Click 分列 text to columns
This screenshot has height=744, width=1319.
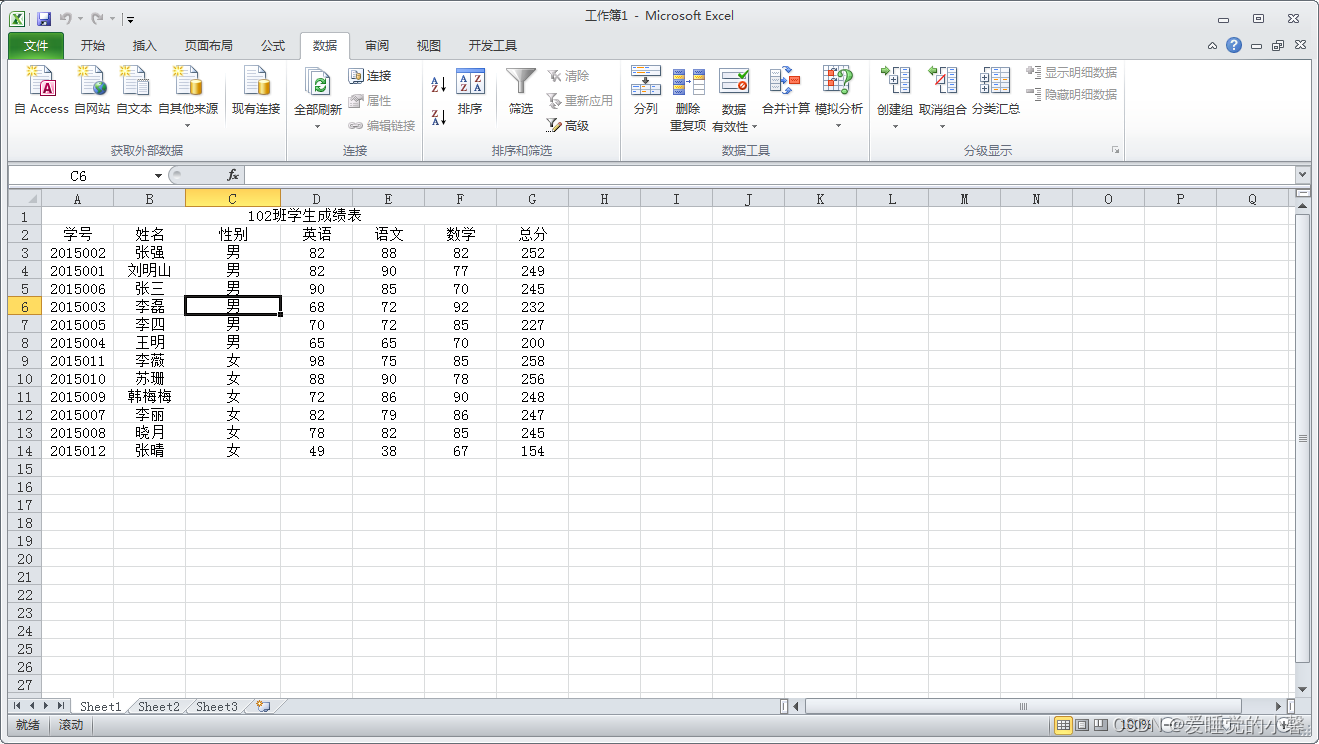click(646, 91)
